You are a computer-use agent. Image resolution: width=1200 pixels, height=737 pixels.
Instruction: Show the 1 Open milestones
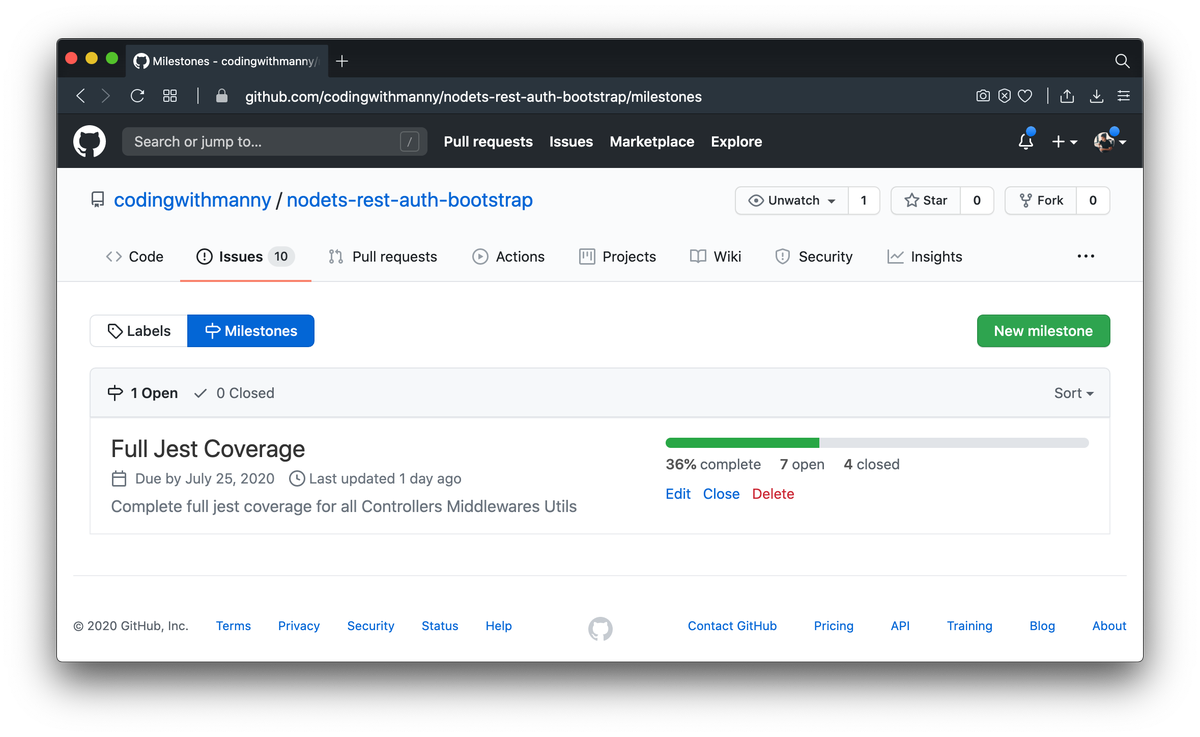pyautogui.click(x=142, y=393)
